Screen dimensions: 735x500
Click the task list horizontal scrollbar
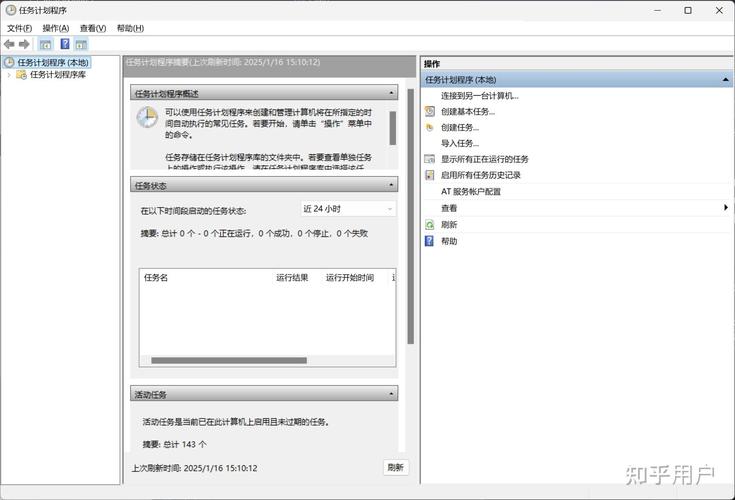pos(229,360)
